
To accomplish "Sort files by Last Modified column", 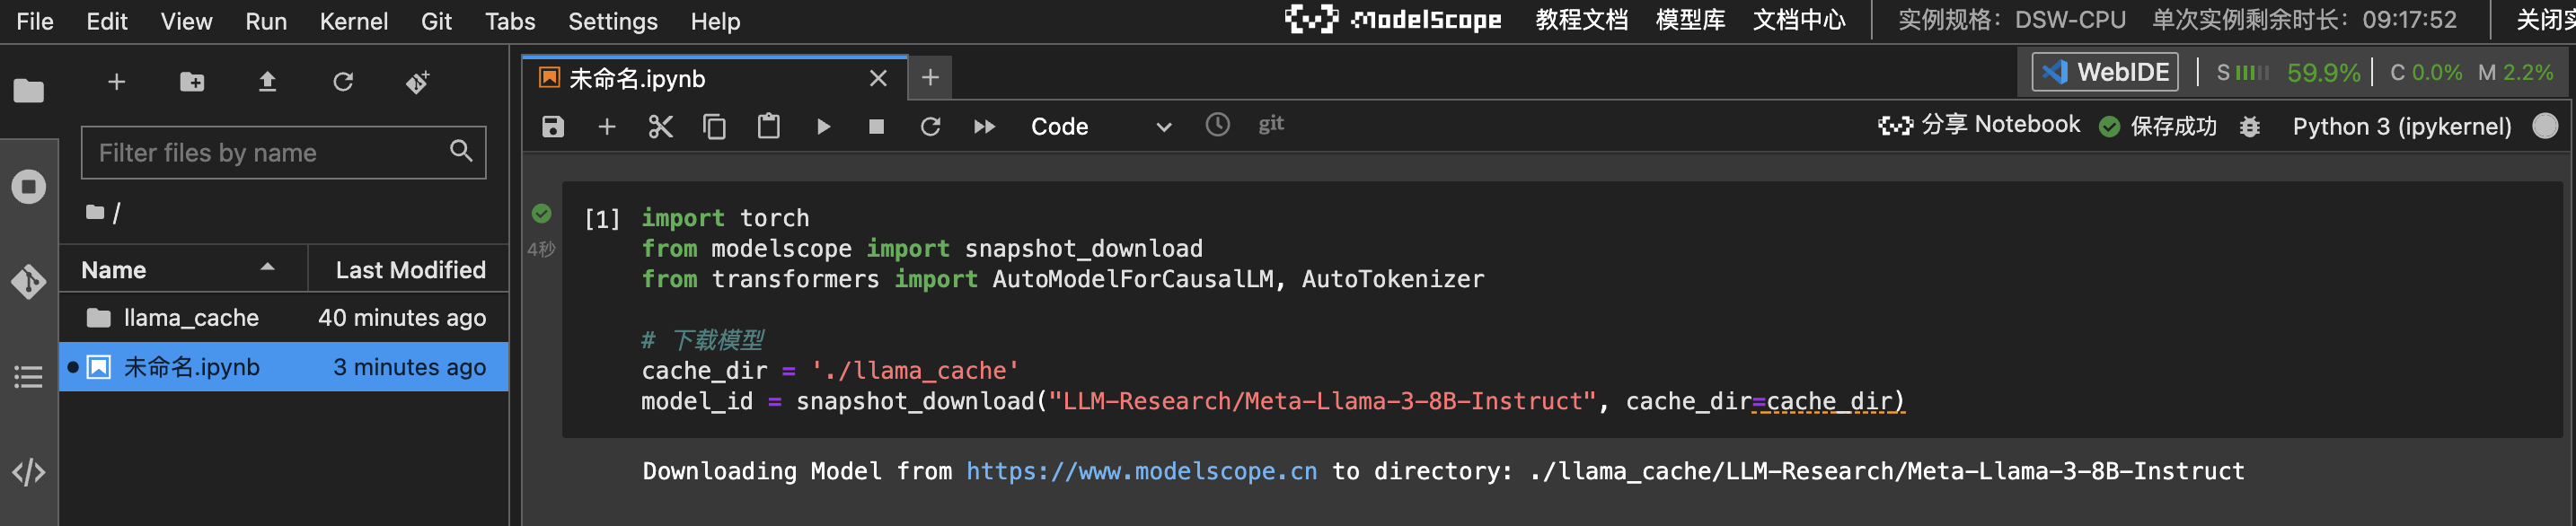I will coord(410,270).
